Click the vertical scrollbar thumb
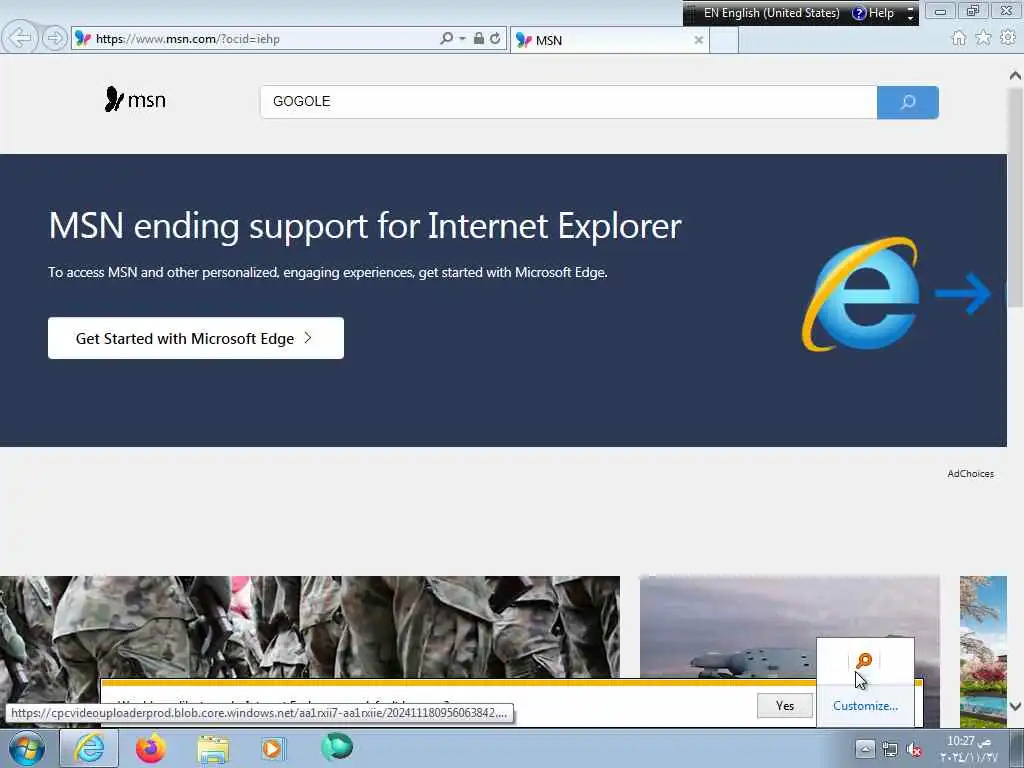The image size is (1024, 768). [x=1015, y=196]
